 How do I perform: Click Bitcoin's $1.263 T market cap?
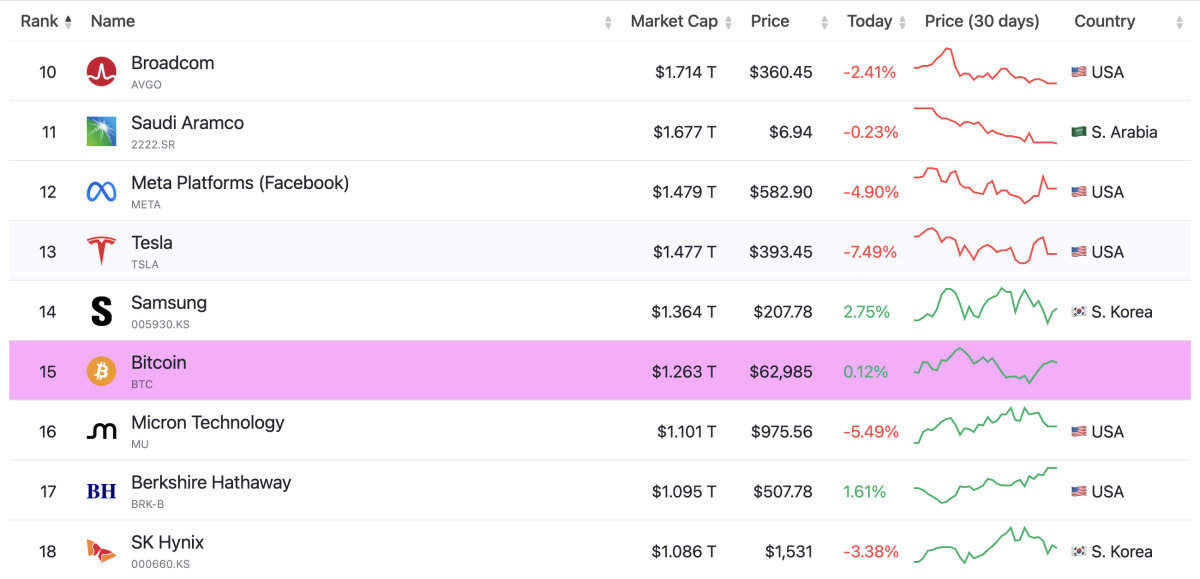coord(684,372)
